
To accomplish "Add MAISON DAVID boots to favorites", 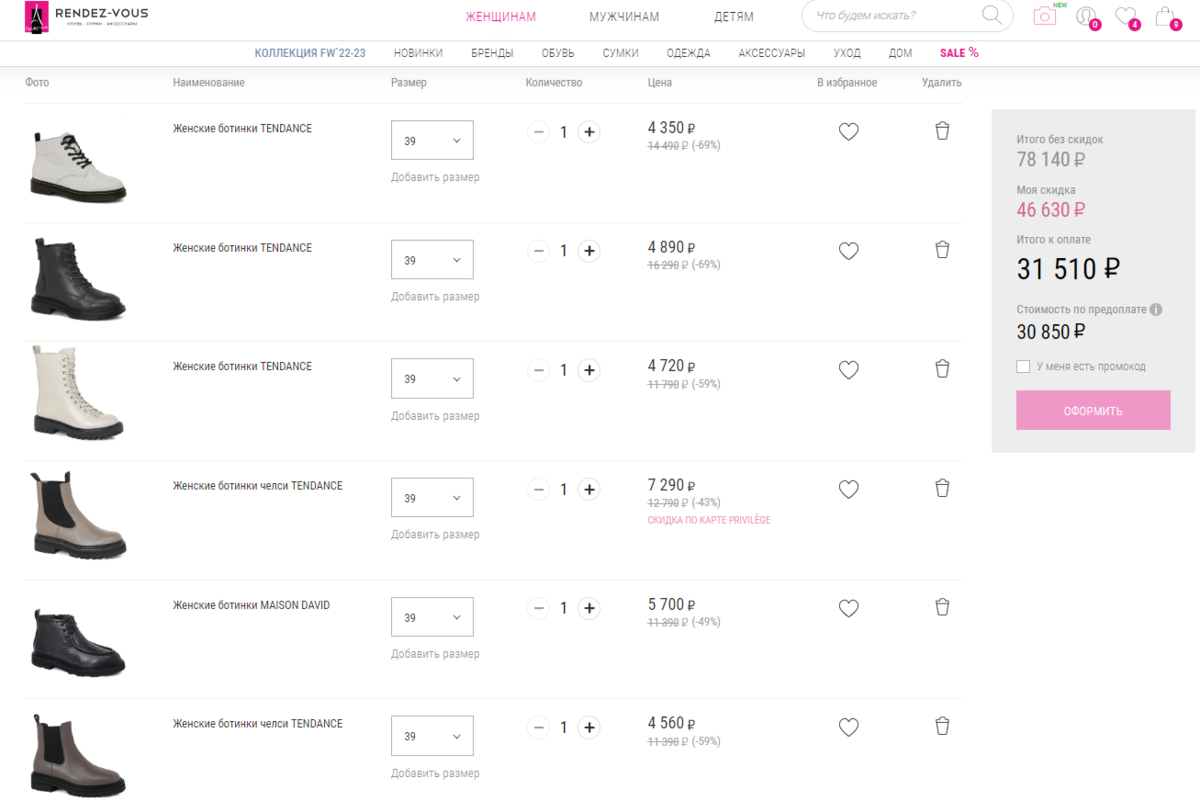I will point(849,608).
